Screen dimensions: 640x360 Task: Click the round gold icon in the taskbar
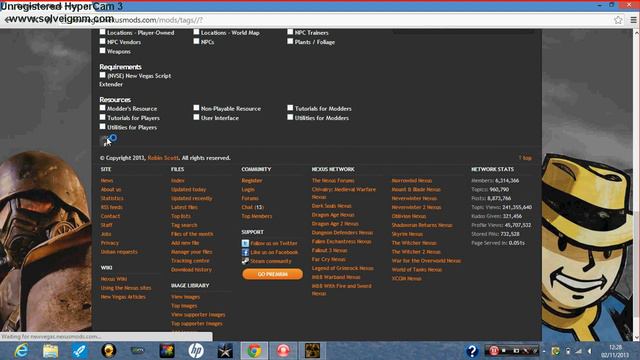click(109, 351)
